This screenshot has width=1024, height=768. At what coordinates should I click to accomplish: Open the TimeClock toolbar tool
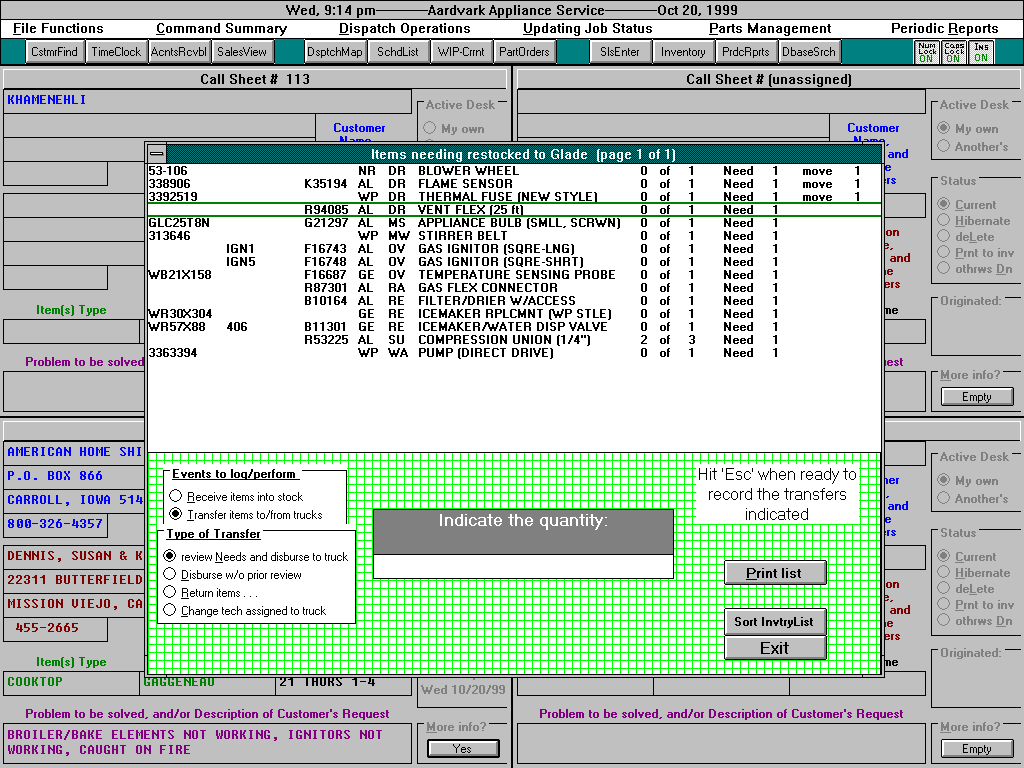click(116, 52)
